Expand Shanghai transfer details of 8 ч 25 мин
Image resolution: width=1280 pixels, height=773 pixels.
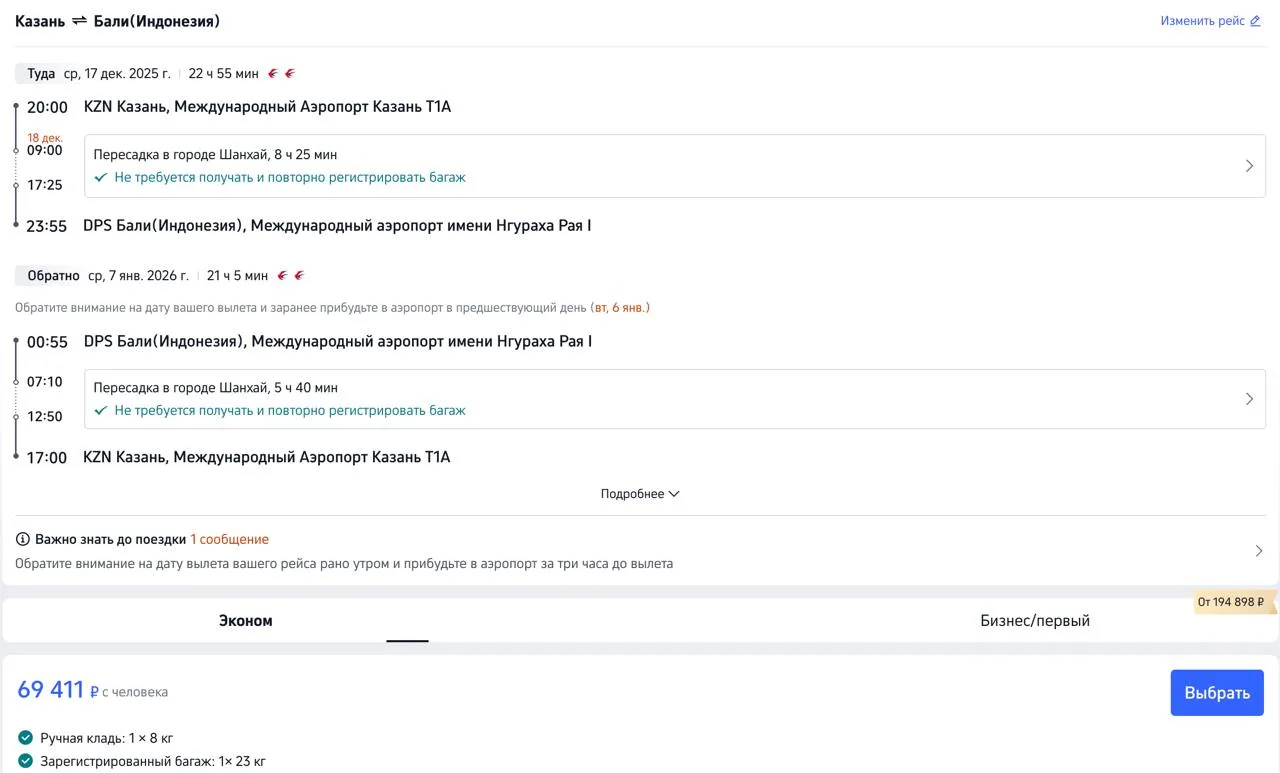(1249, 166)
